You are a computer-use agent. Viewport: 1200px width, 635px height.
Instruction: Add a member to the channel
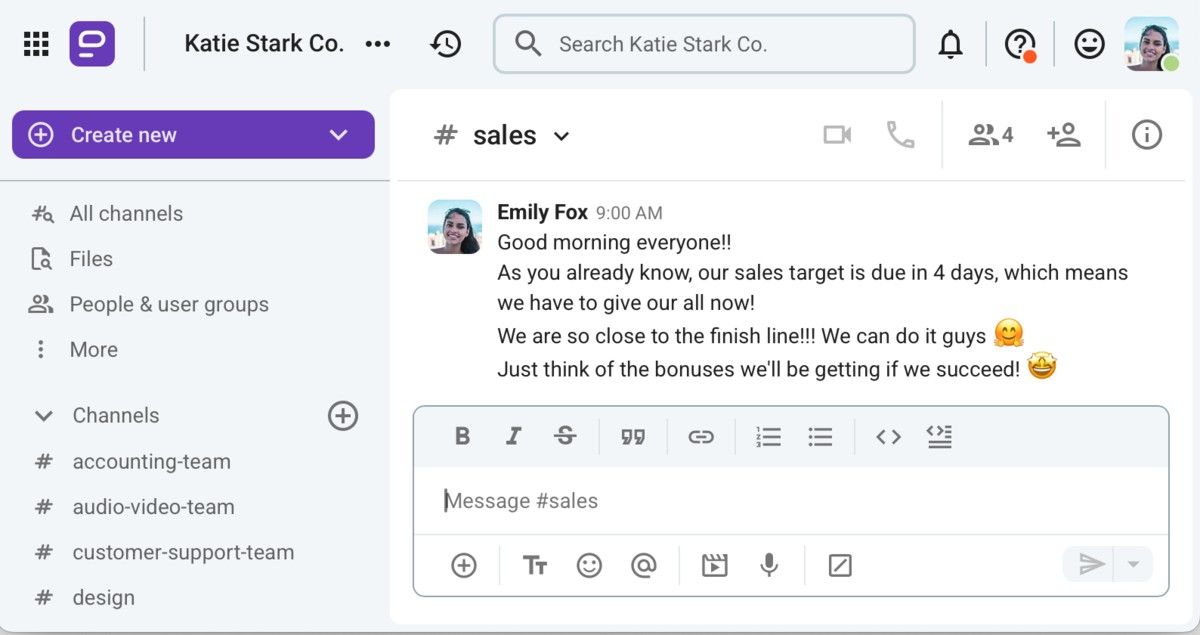(x=1063, y=135)
